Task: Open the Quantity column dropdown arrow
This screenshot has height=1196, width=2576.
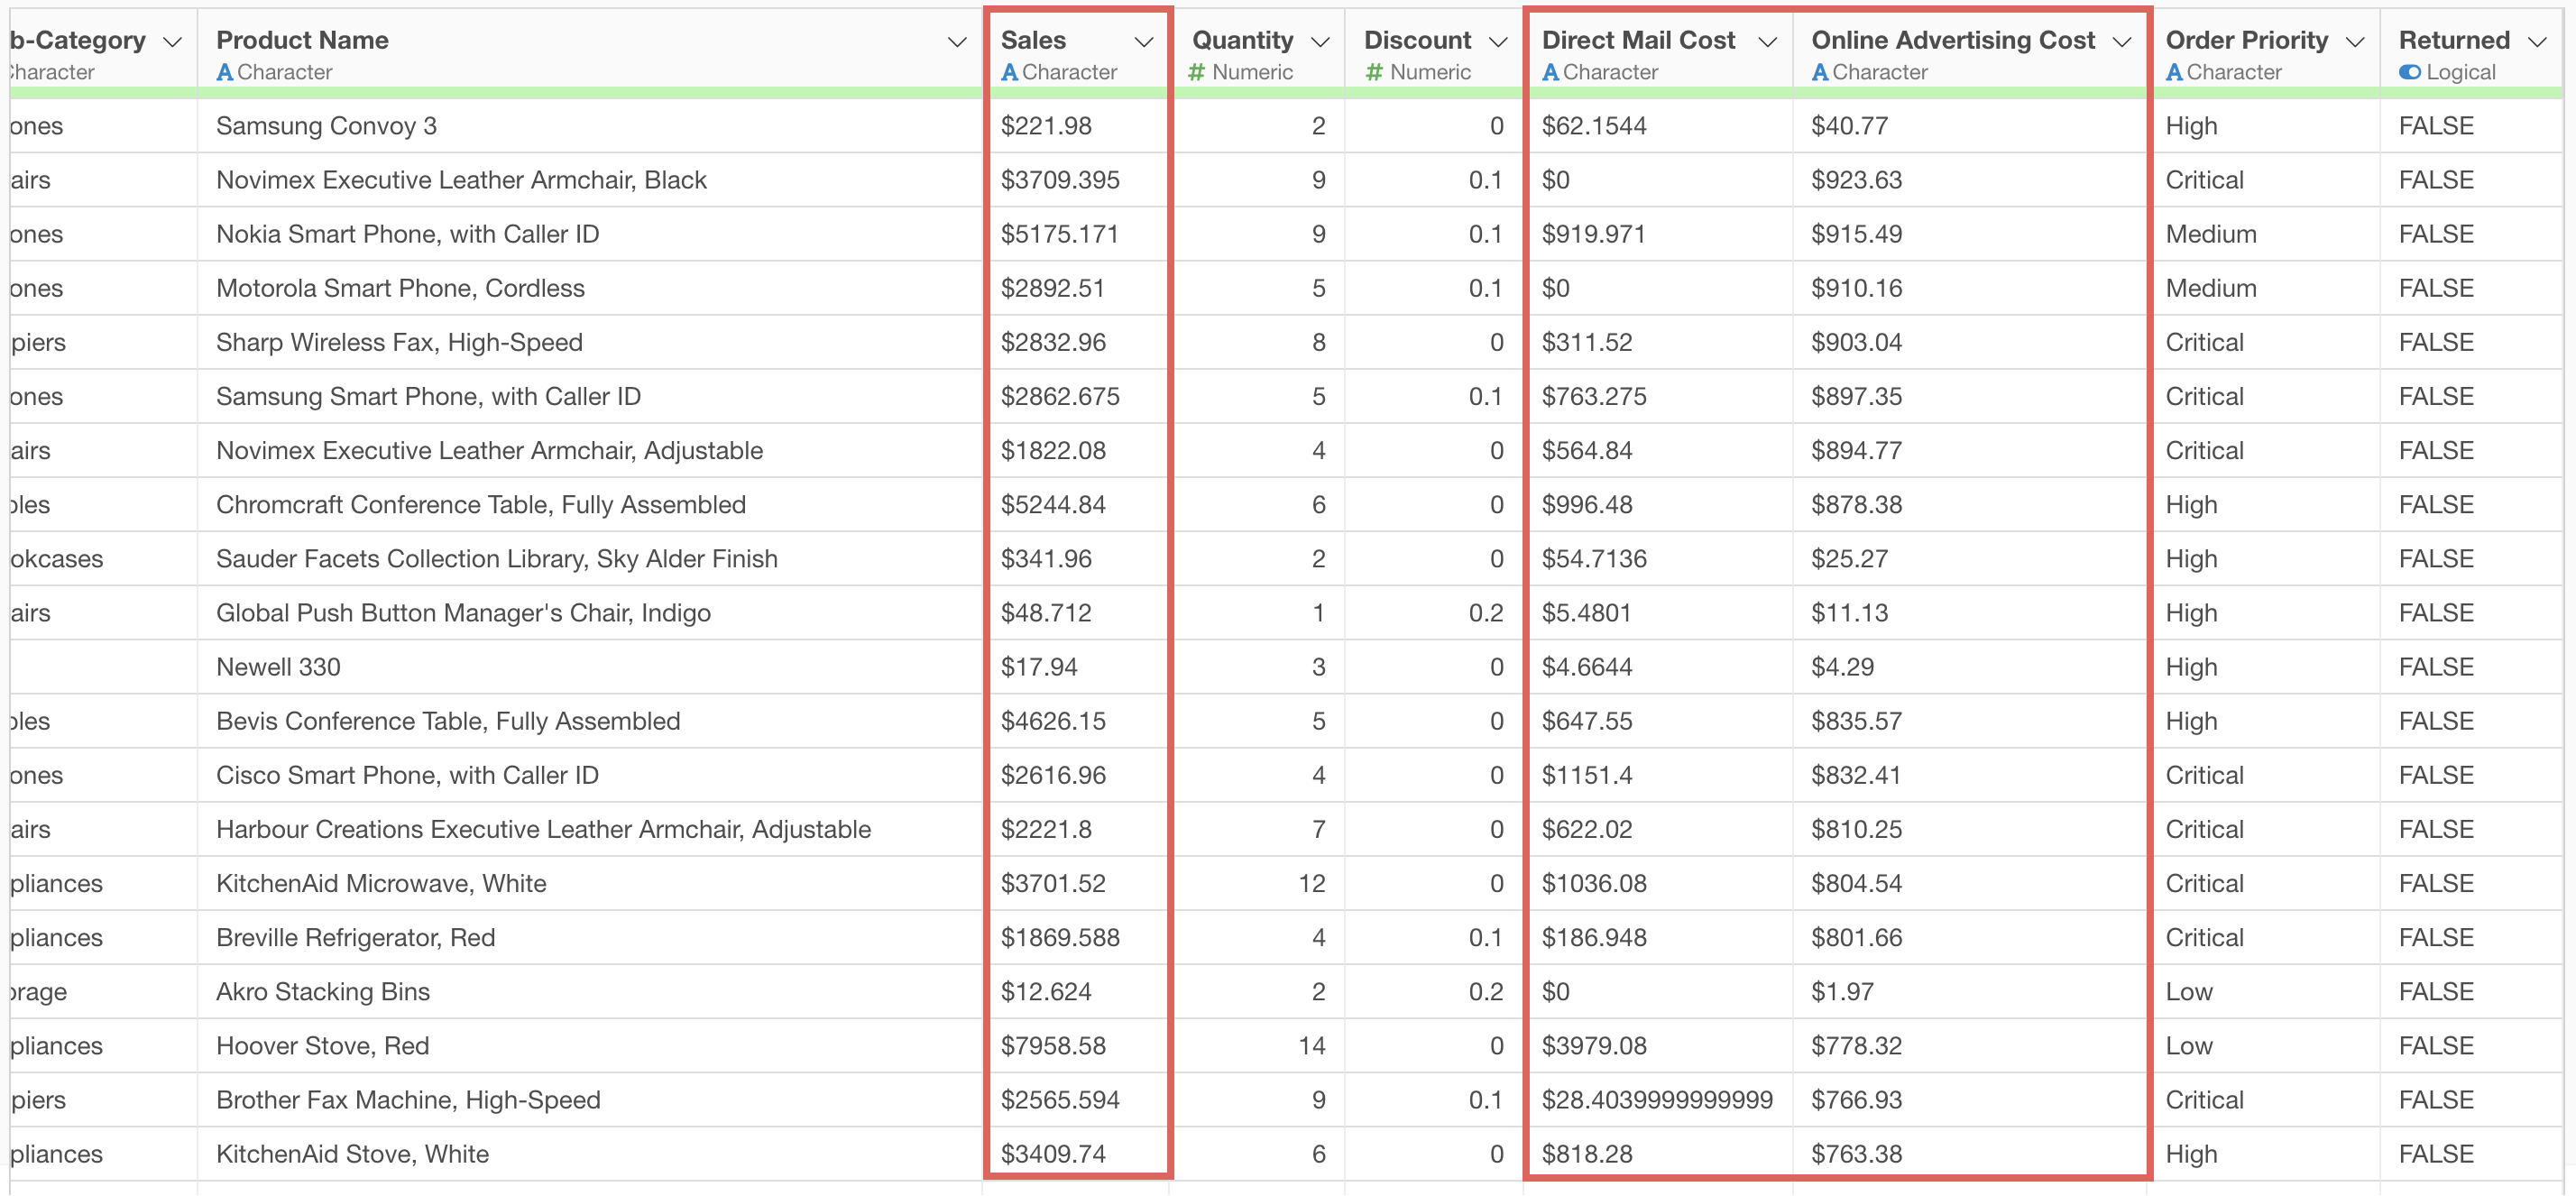Action: tap(1320, 42)
